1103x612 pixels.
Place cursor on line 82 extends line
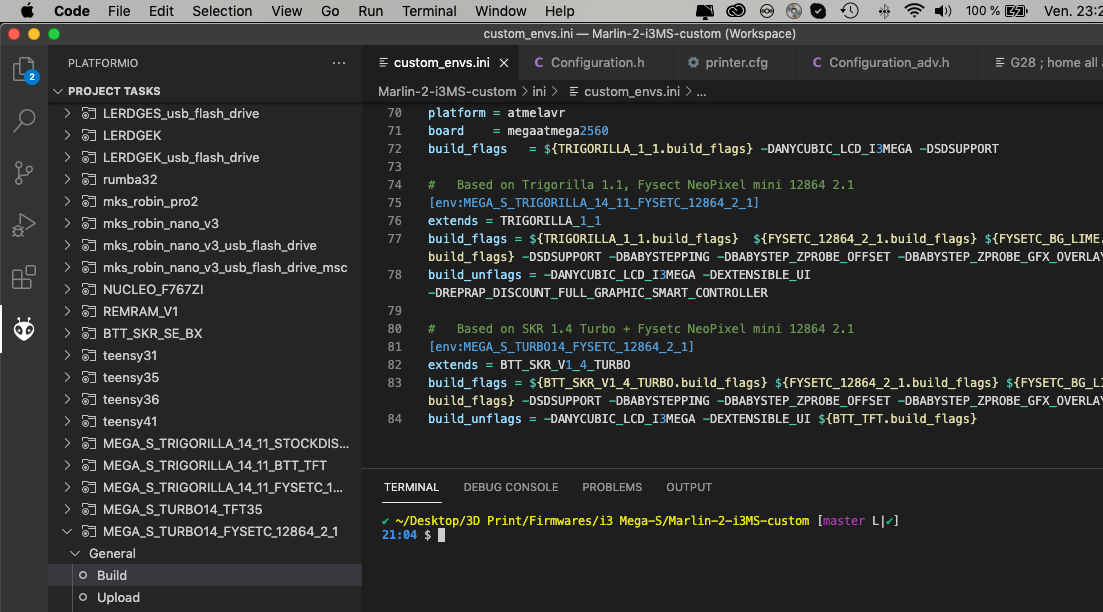529,364
